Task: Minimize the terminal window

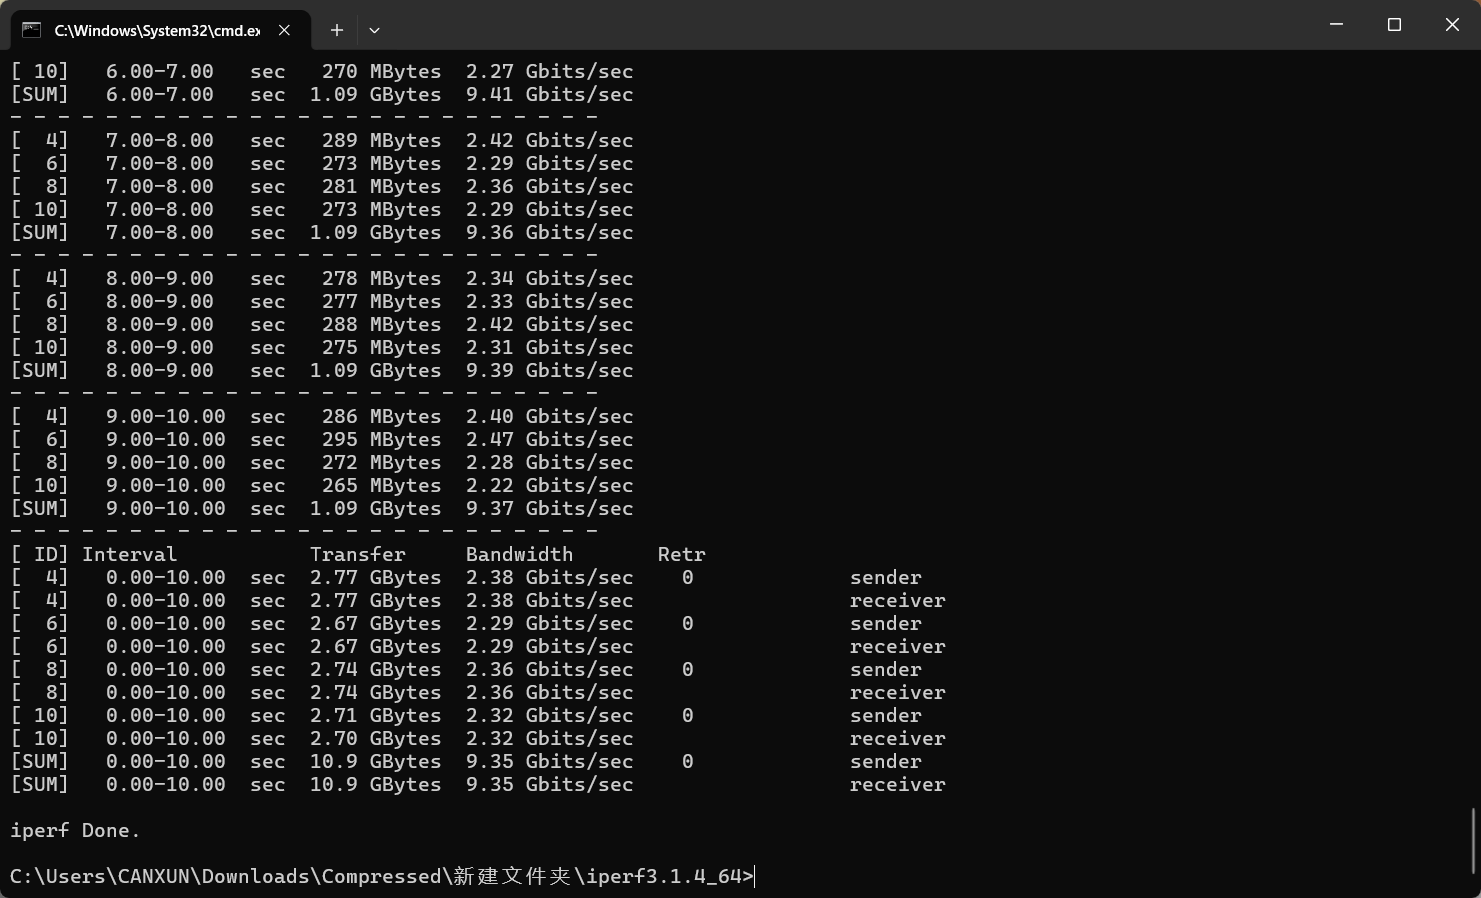Action: (1336, 24)
